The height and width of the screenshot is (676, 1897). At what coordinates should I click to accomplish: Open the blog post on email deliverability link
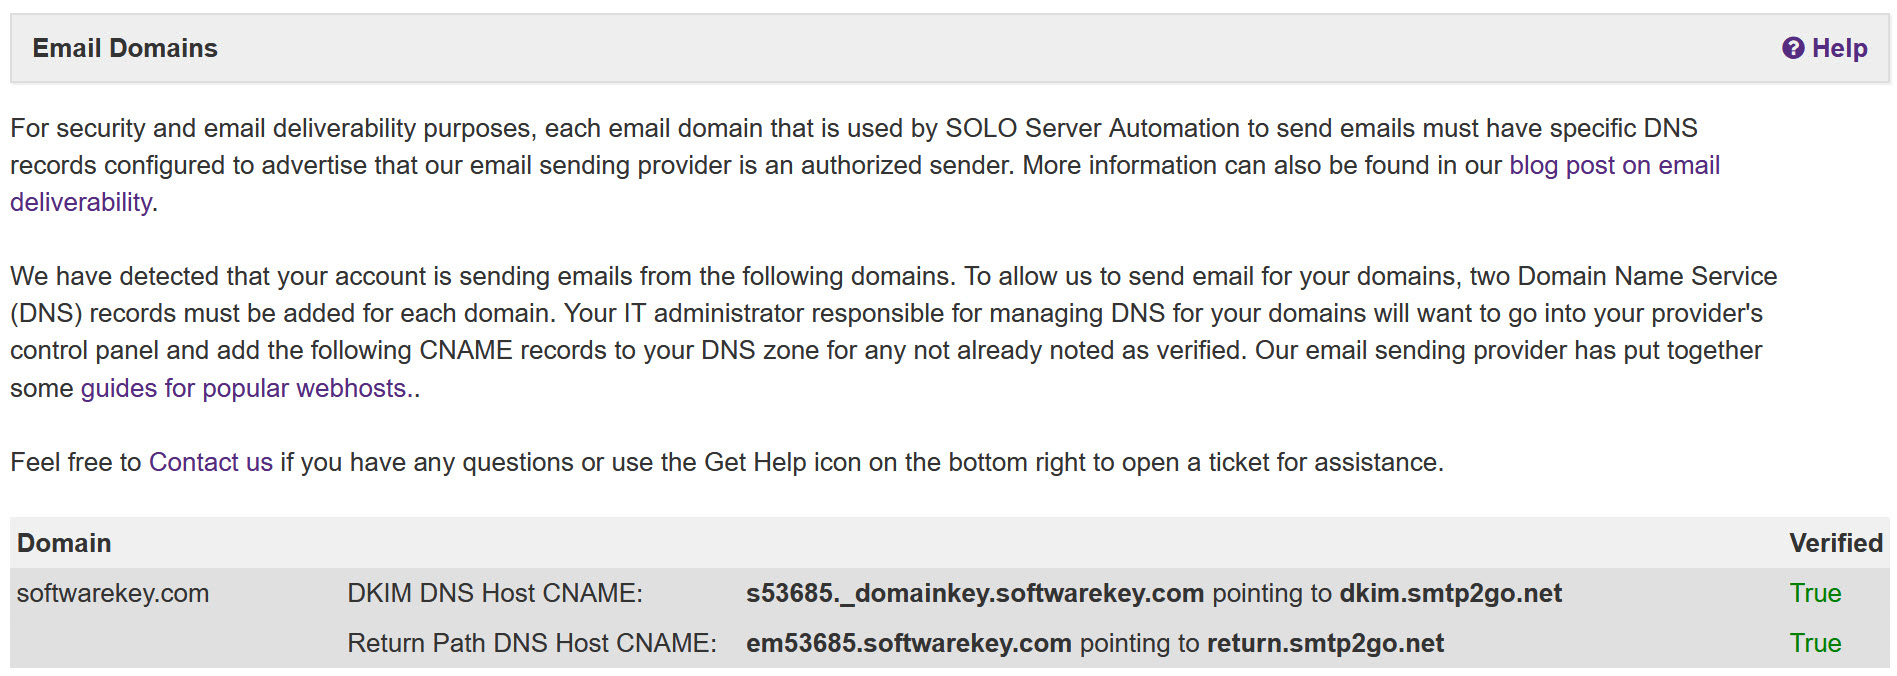click(1613, 166)
